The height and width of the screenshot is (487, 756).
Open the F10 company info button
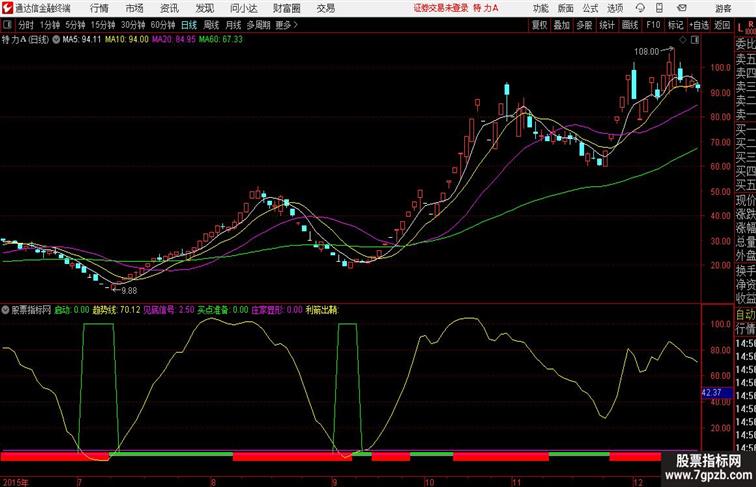[653, 25]
